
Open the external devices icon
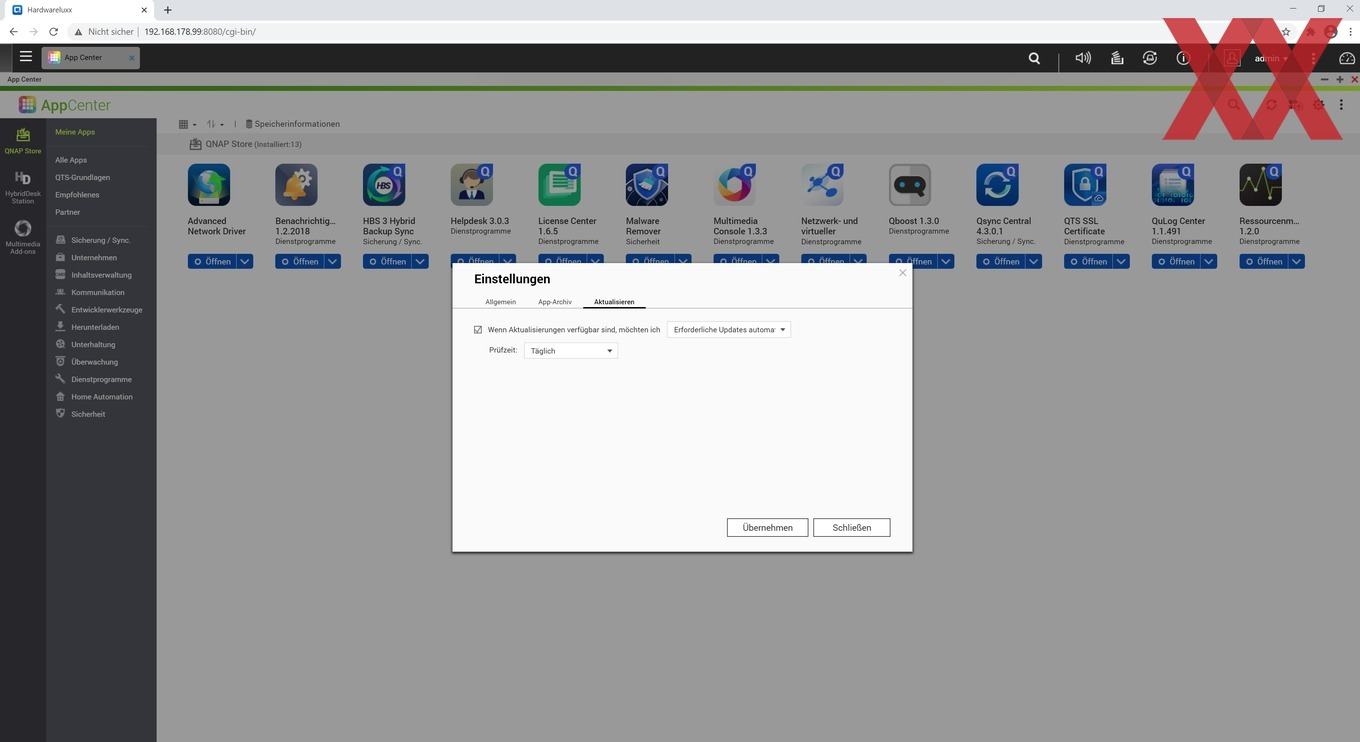click(1150, 58)
